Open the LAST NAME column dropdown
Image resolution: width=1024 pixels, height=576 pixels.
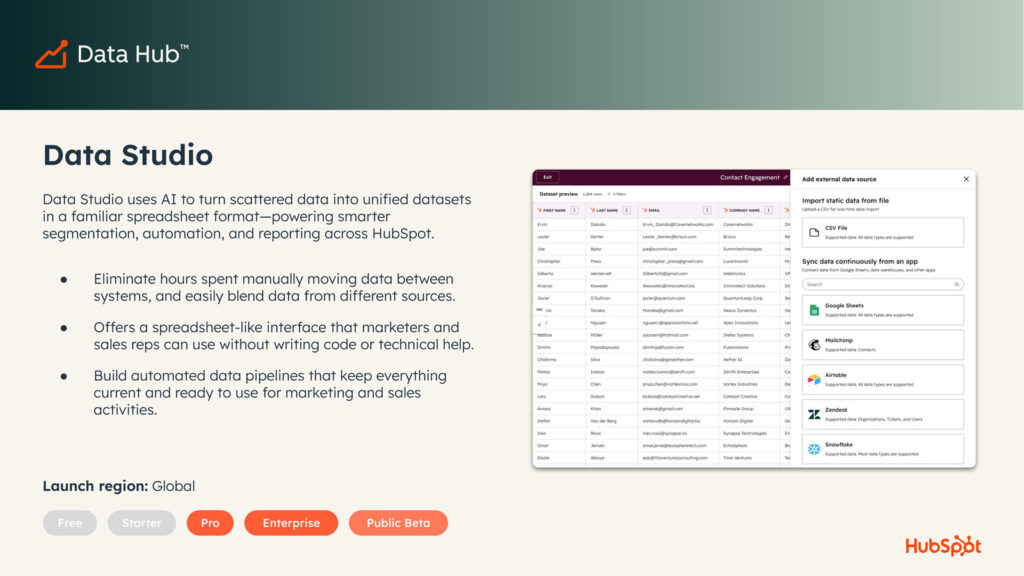coord(626,210)
